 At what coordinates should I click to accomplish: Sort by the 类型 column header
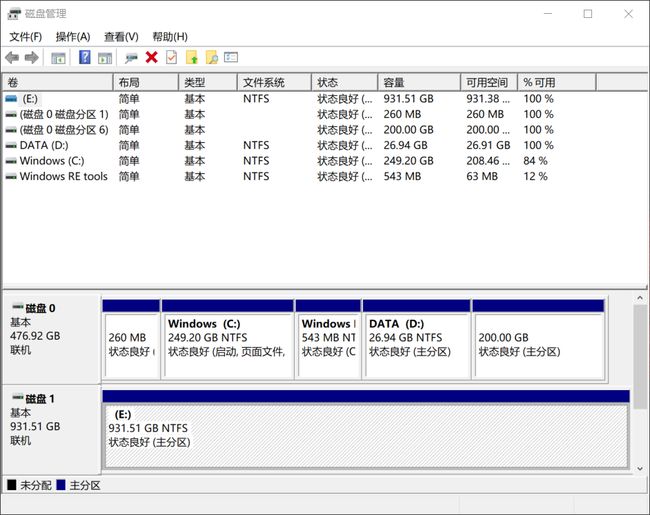[x=208, y=82]
